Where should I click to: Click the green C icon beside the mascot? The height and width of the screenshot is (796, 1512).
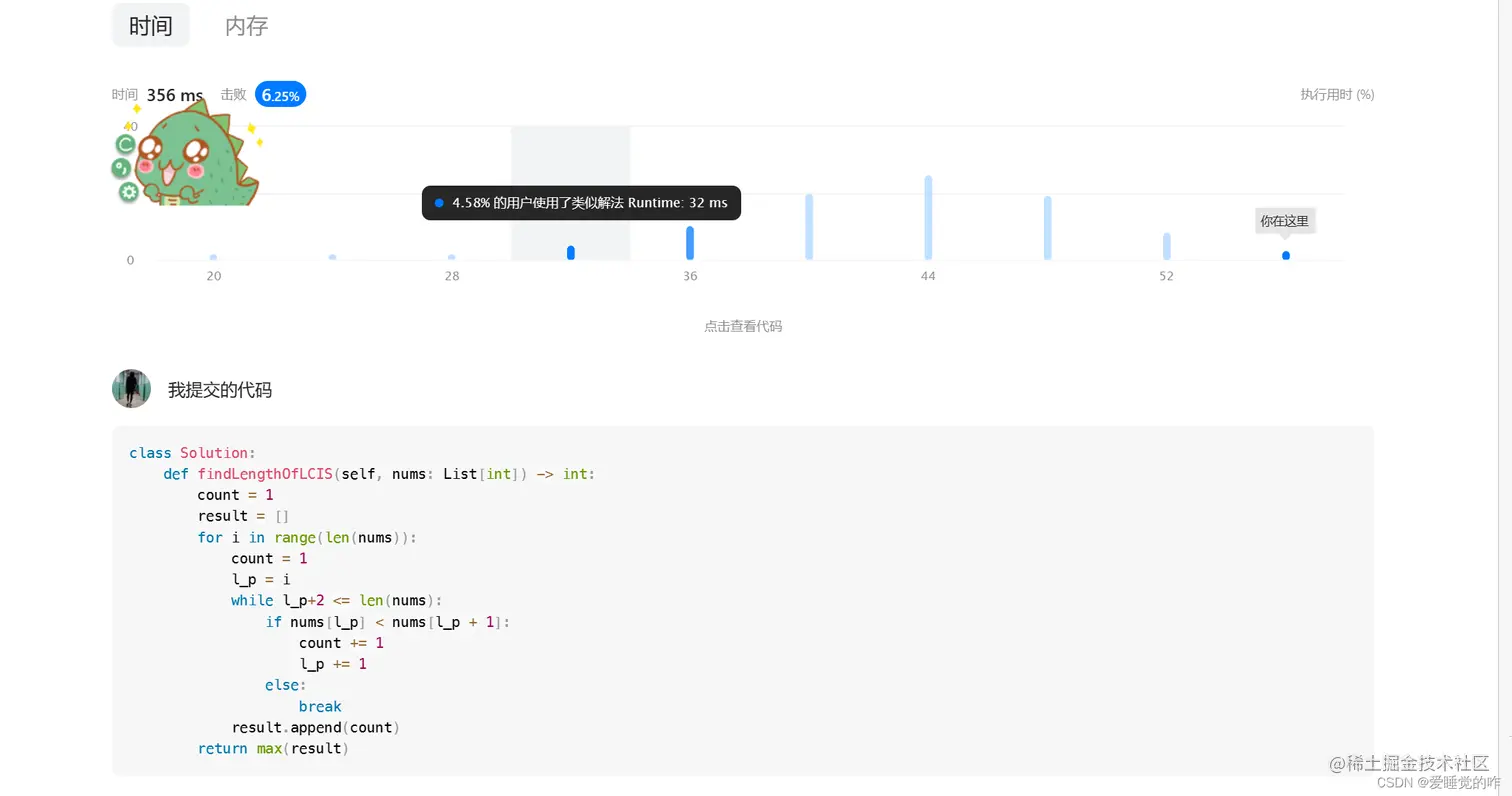point(126,145)
